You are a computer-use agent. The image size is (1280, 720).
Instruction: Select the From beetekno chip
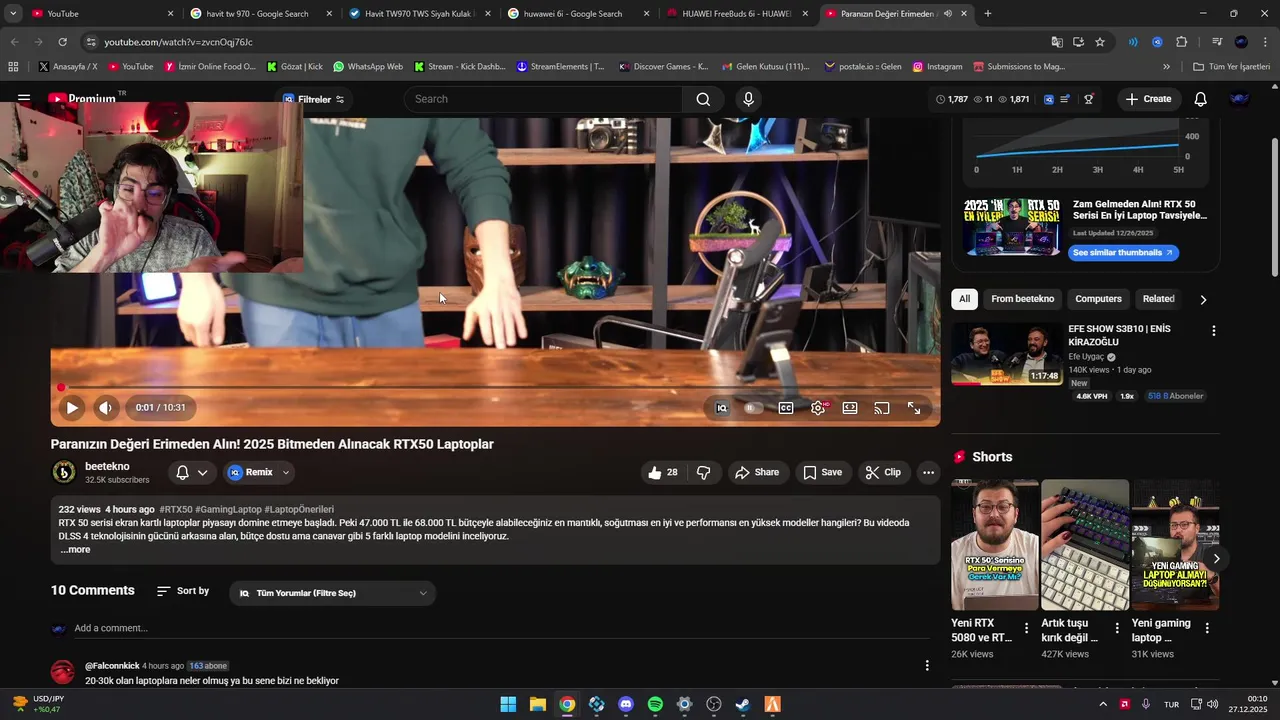click(x=1022, y=299)
